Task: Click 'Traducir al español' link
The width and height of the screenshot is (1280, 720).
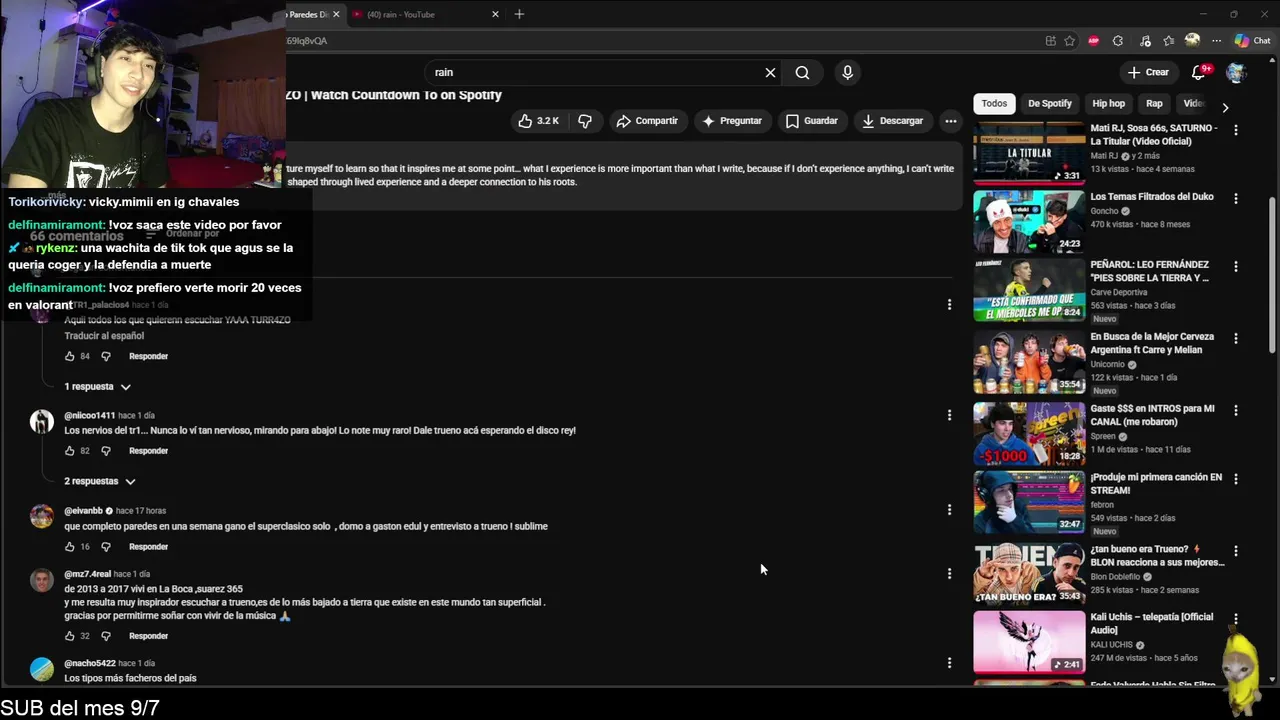Action: click(104, 336)
